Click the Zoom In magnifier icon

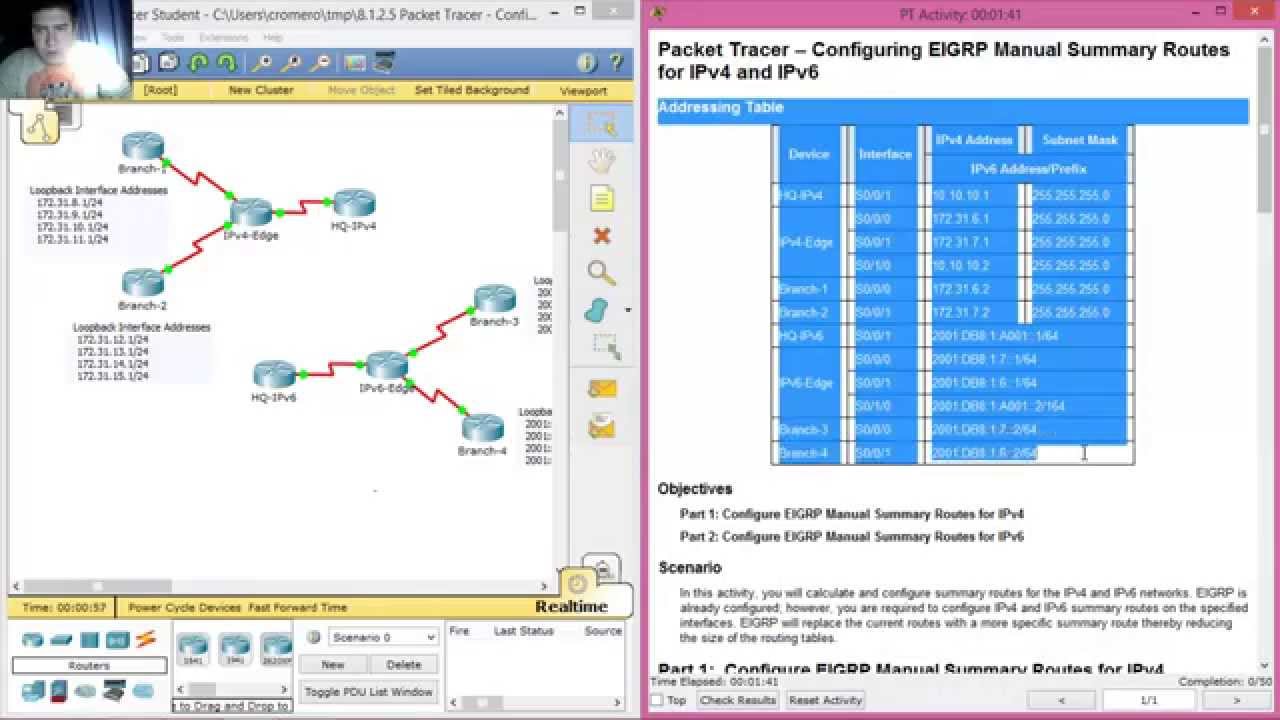coord(262,63)
